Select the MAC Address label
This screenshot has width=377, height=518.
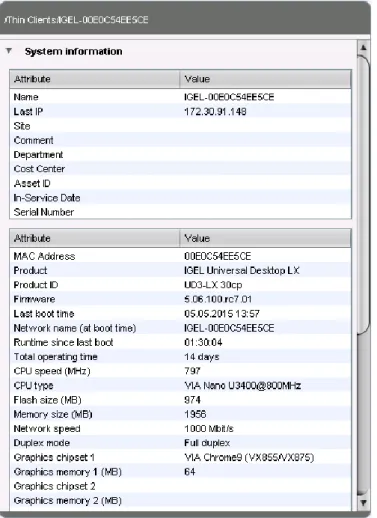pyautogui.click(x=44, y=256)
